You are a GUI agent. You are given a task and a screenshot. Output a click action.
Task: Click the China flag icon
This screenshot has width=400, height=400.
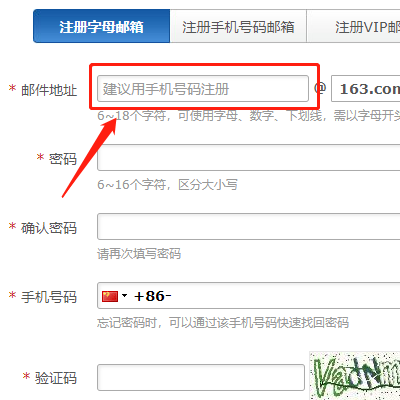(x=110, y=296)
